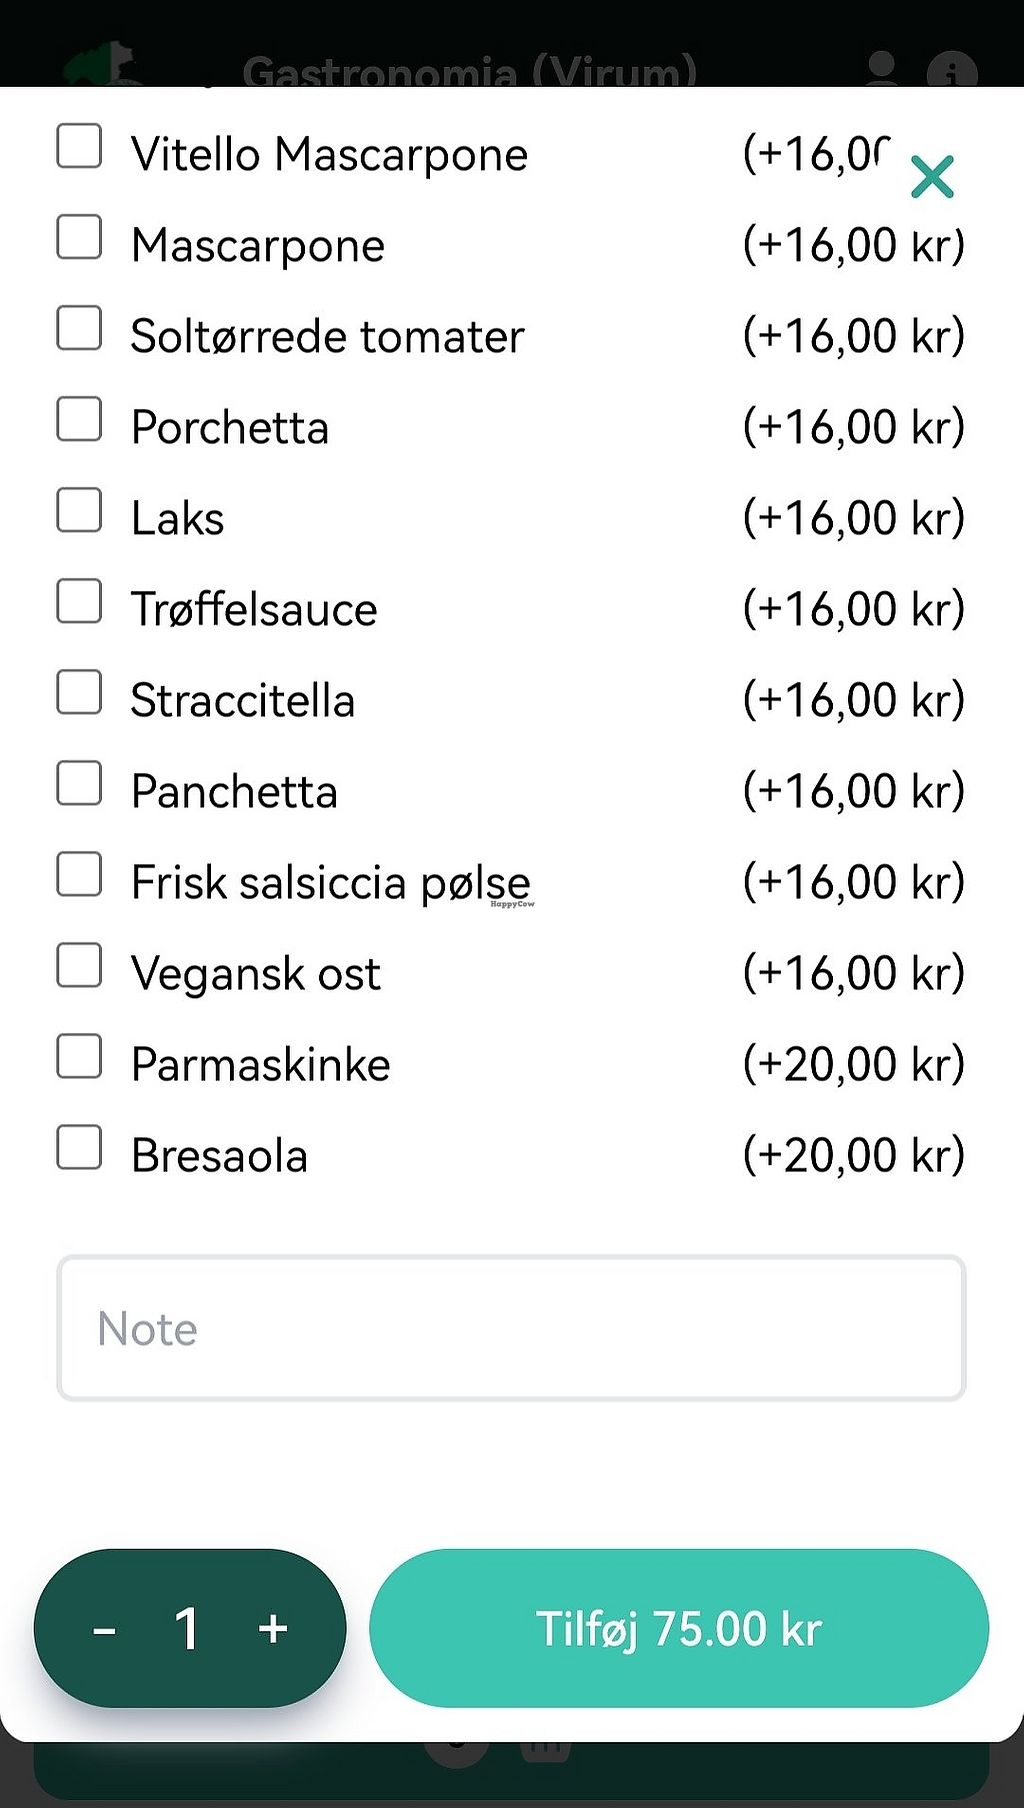Tick Frisk salsiccia pølse
1024x1808 pixels.
coord(79,874)
